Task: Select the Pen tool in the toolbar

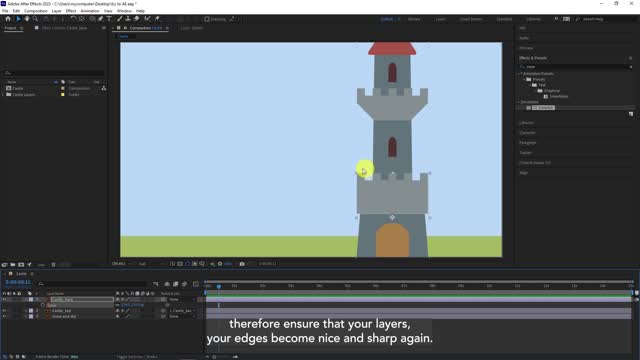Action: 100,19
